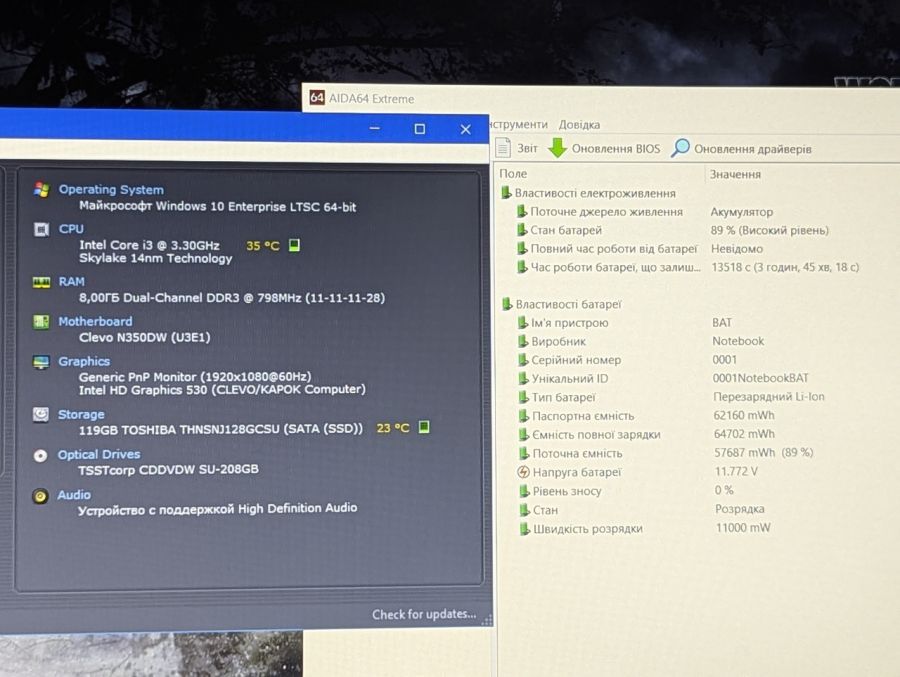Click the Optical Drives disc icon
The width and height of the screenshot is (900, 677).
pyautogui.click(x=40, y=455)
